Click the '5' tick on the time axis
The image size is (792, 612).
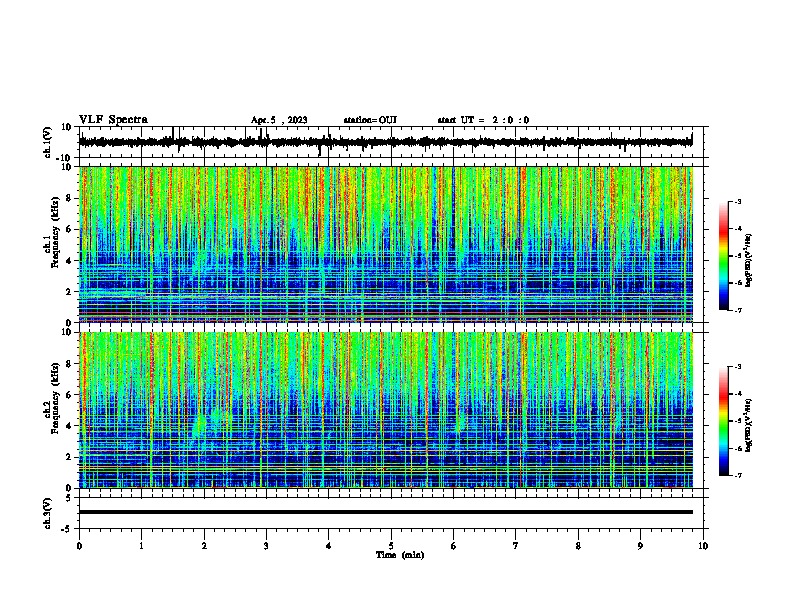[x=391, y=546]
